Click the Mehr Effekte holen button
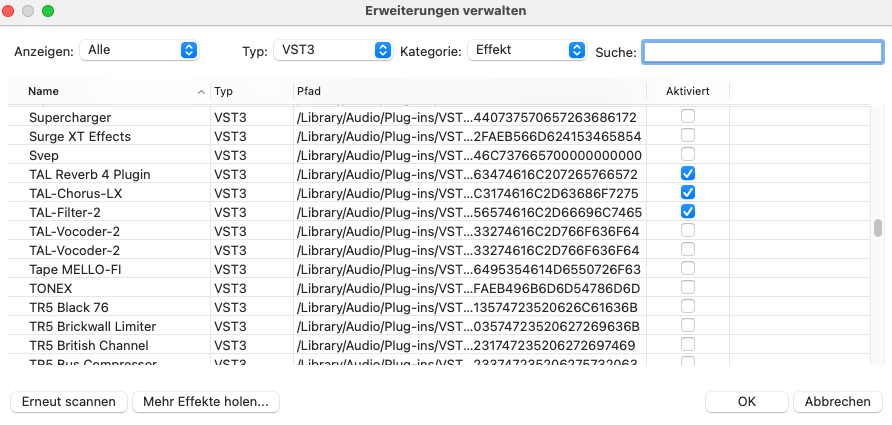This screenshot has height=425, width=892. (x=206, y=402)
